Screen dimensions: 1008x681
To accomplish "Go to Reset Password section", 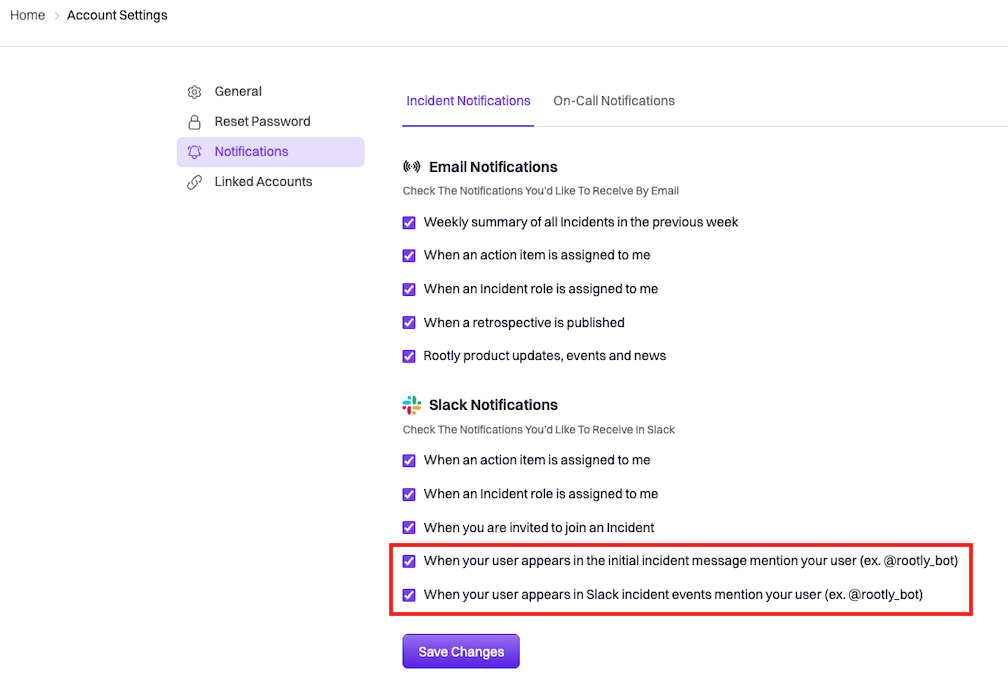I will pos(271,122).
